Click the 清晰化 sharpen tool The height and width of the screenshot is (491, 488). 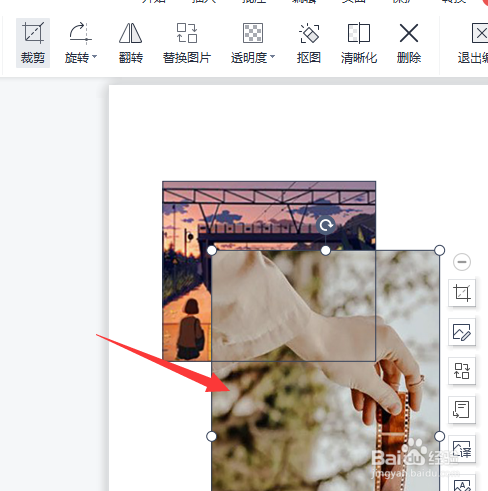[359, 43]
